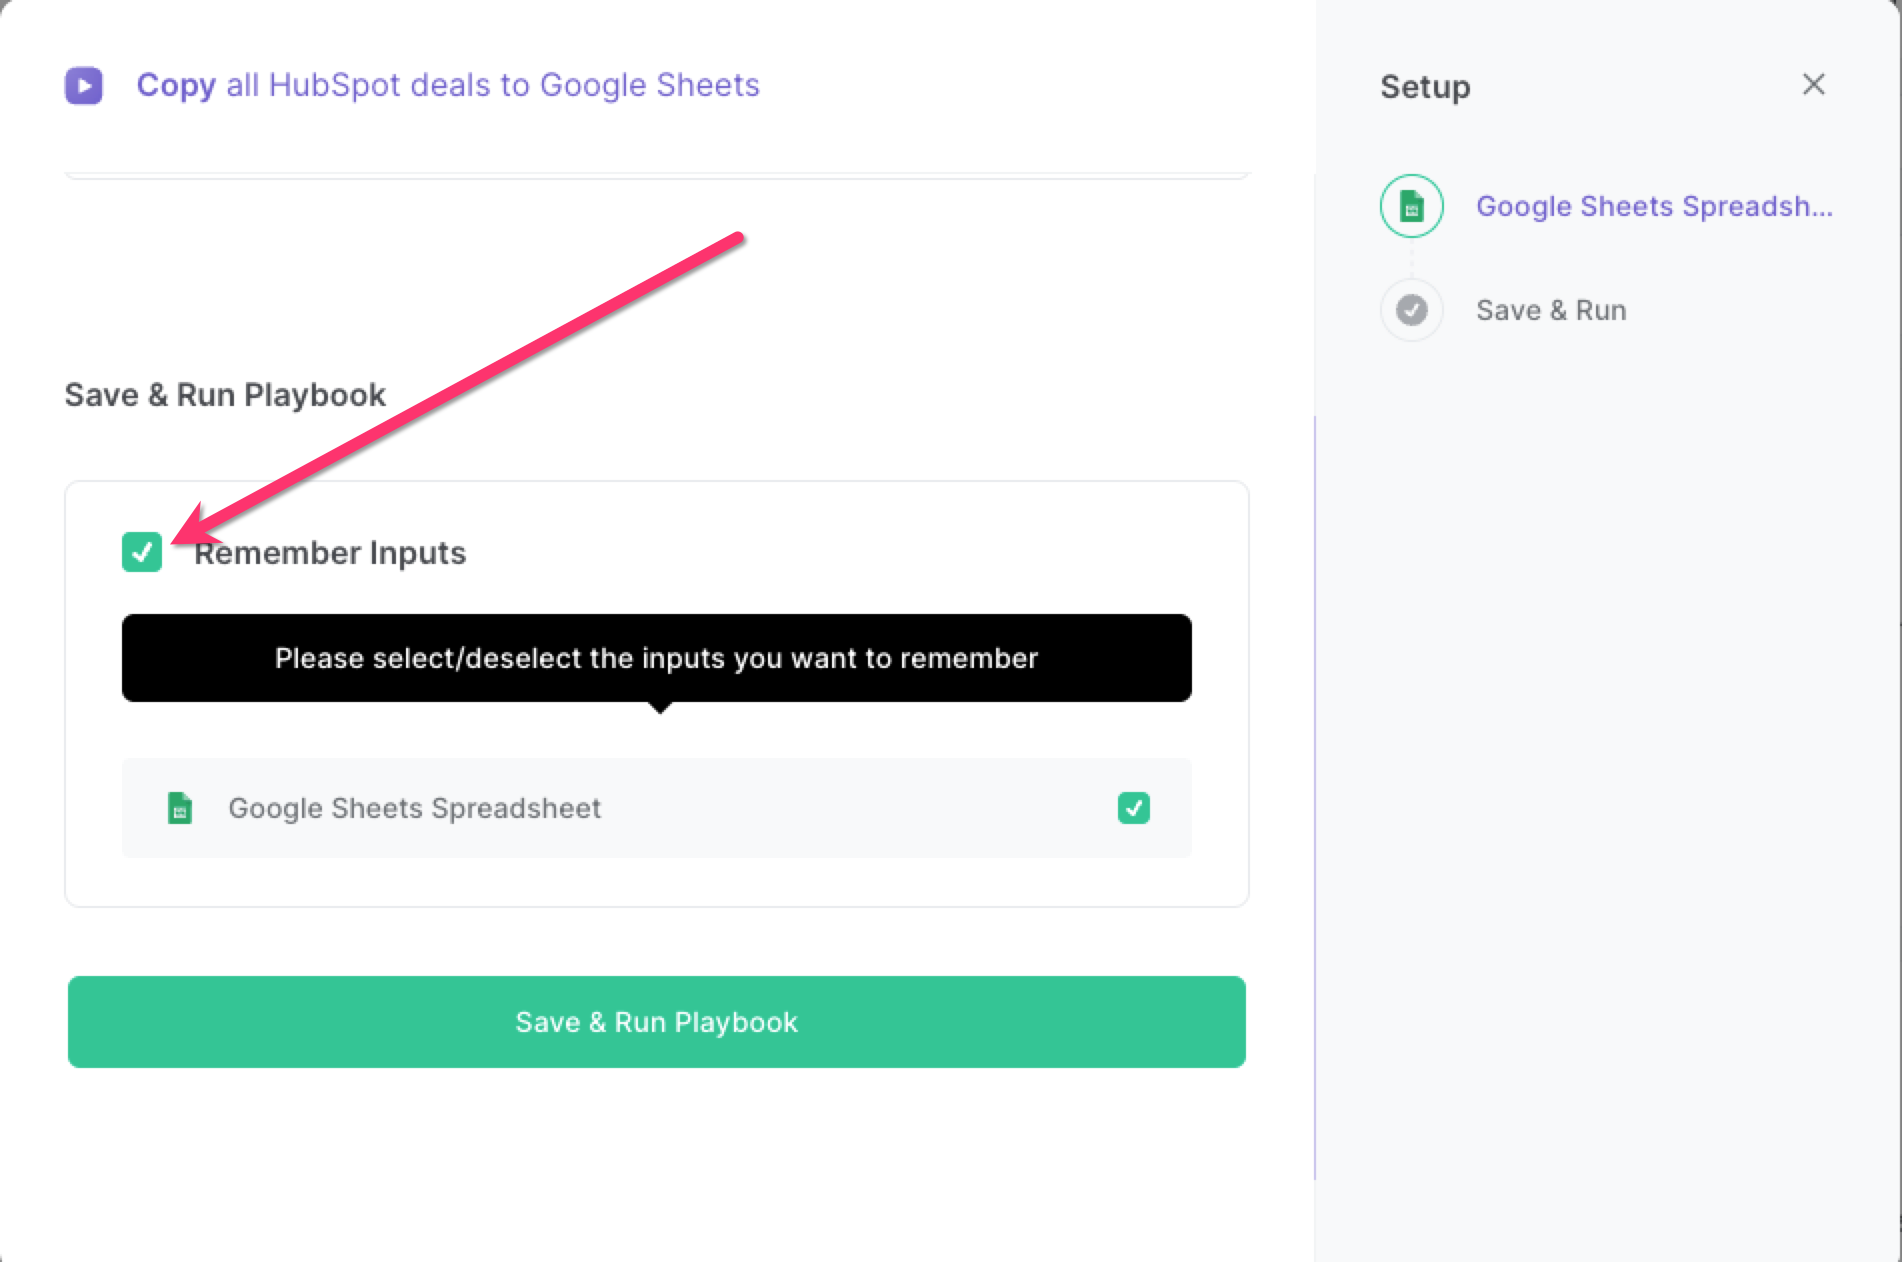Click the Save & Run step checkmark icon
The image size is (1902, 1262).
(1411, 310)
